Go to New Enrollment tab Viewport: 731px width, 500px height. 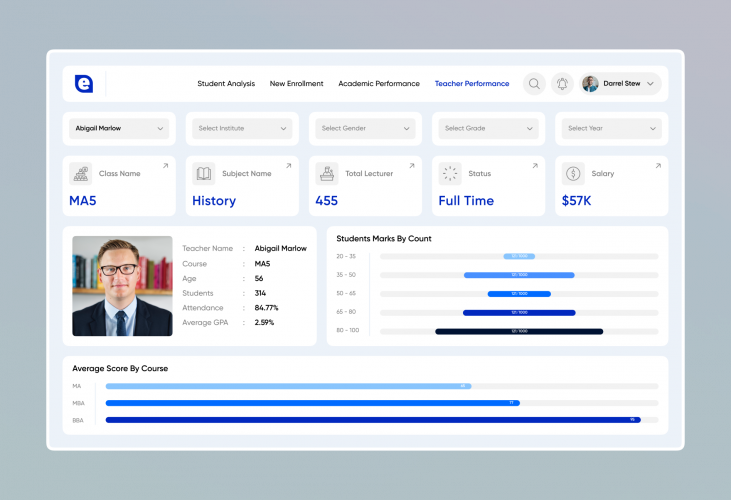(x=297, y=84)
